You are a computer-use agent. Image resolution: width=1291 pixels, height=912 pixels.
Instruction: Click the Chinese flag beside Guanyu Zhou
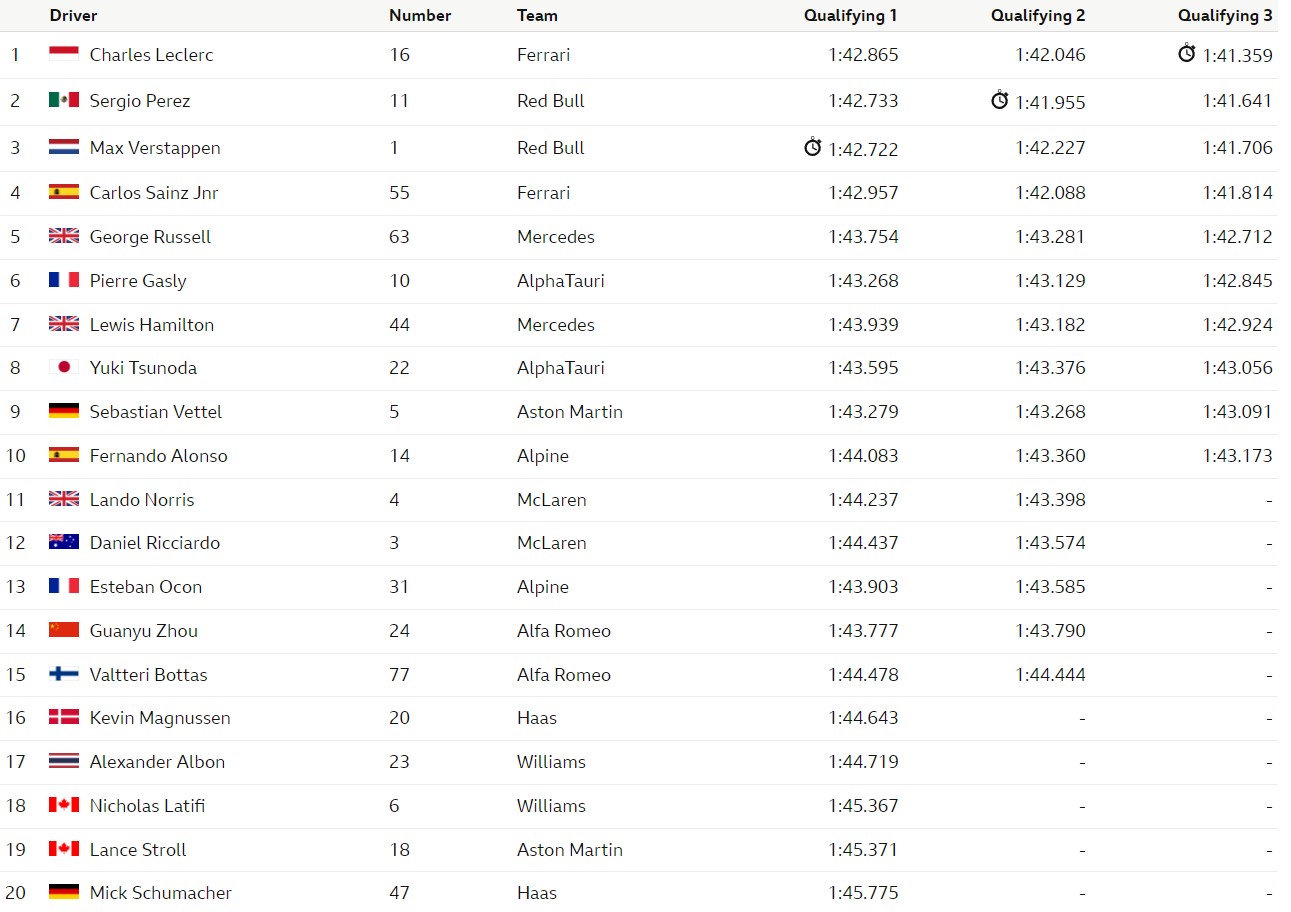(64, 630)
